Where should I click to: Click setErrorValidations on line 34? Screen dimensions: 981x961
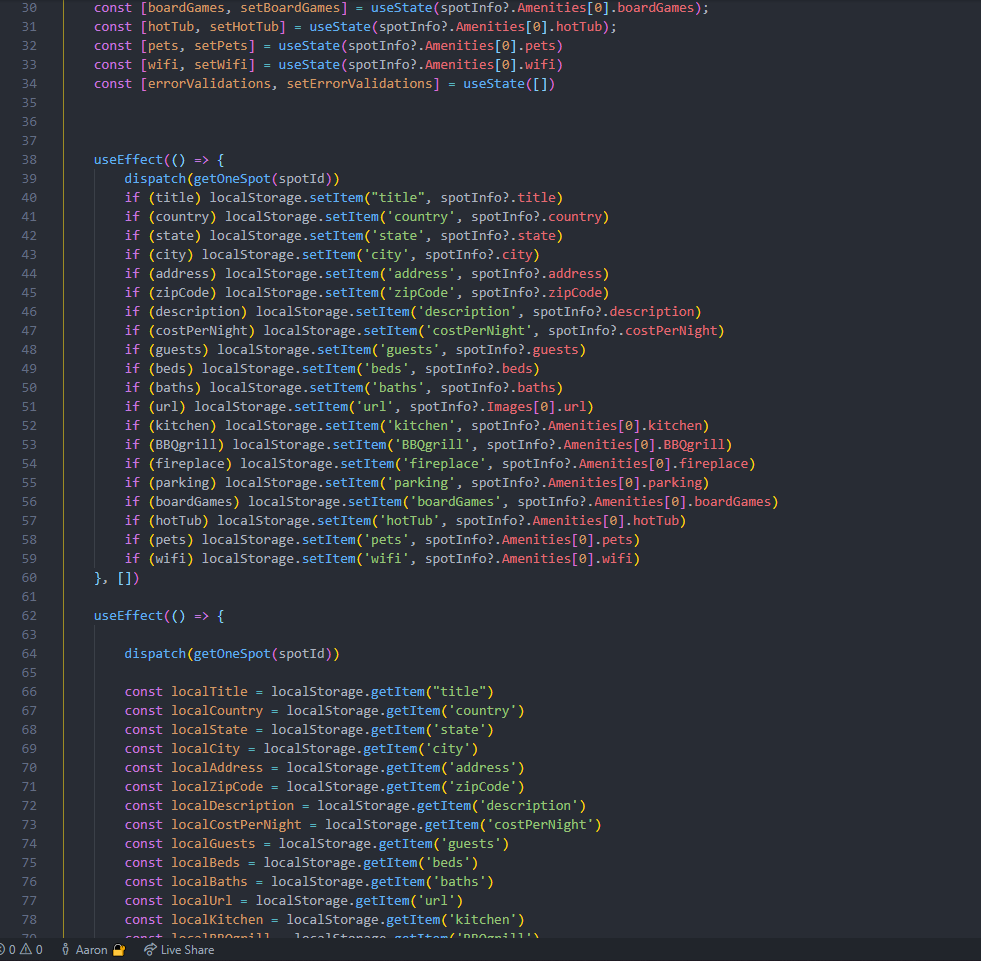pos(359,84)
